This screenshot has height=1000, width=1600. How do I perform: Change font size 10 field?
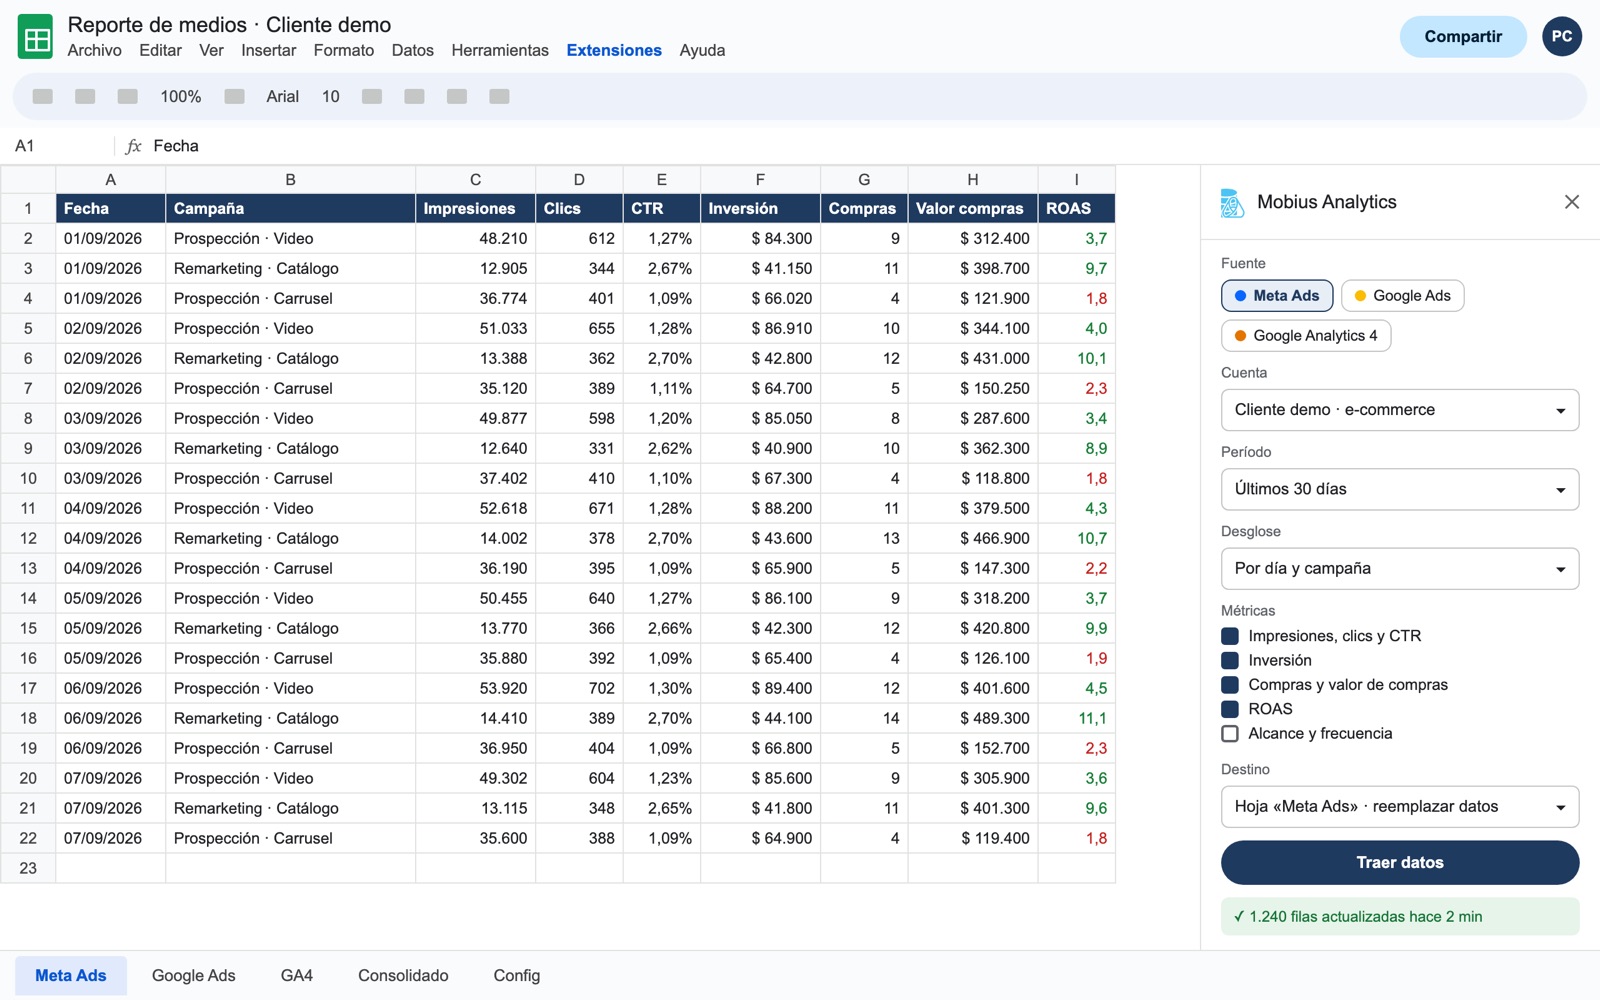pyautogui.click(x=331, y=97)
